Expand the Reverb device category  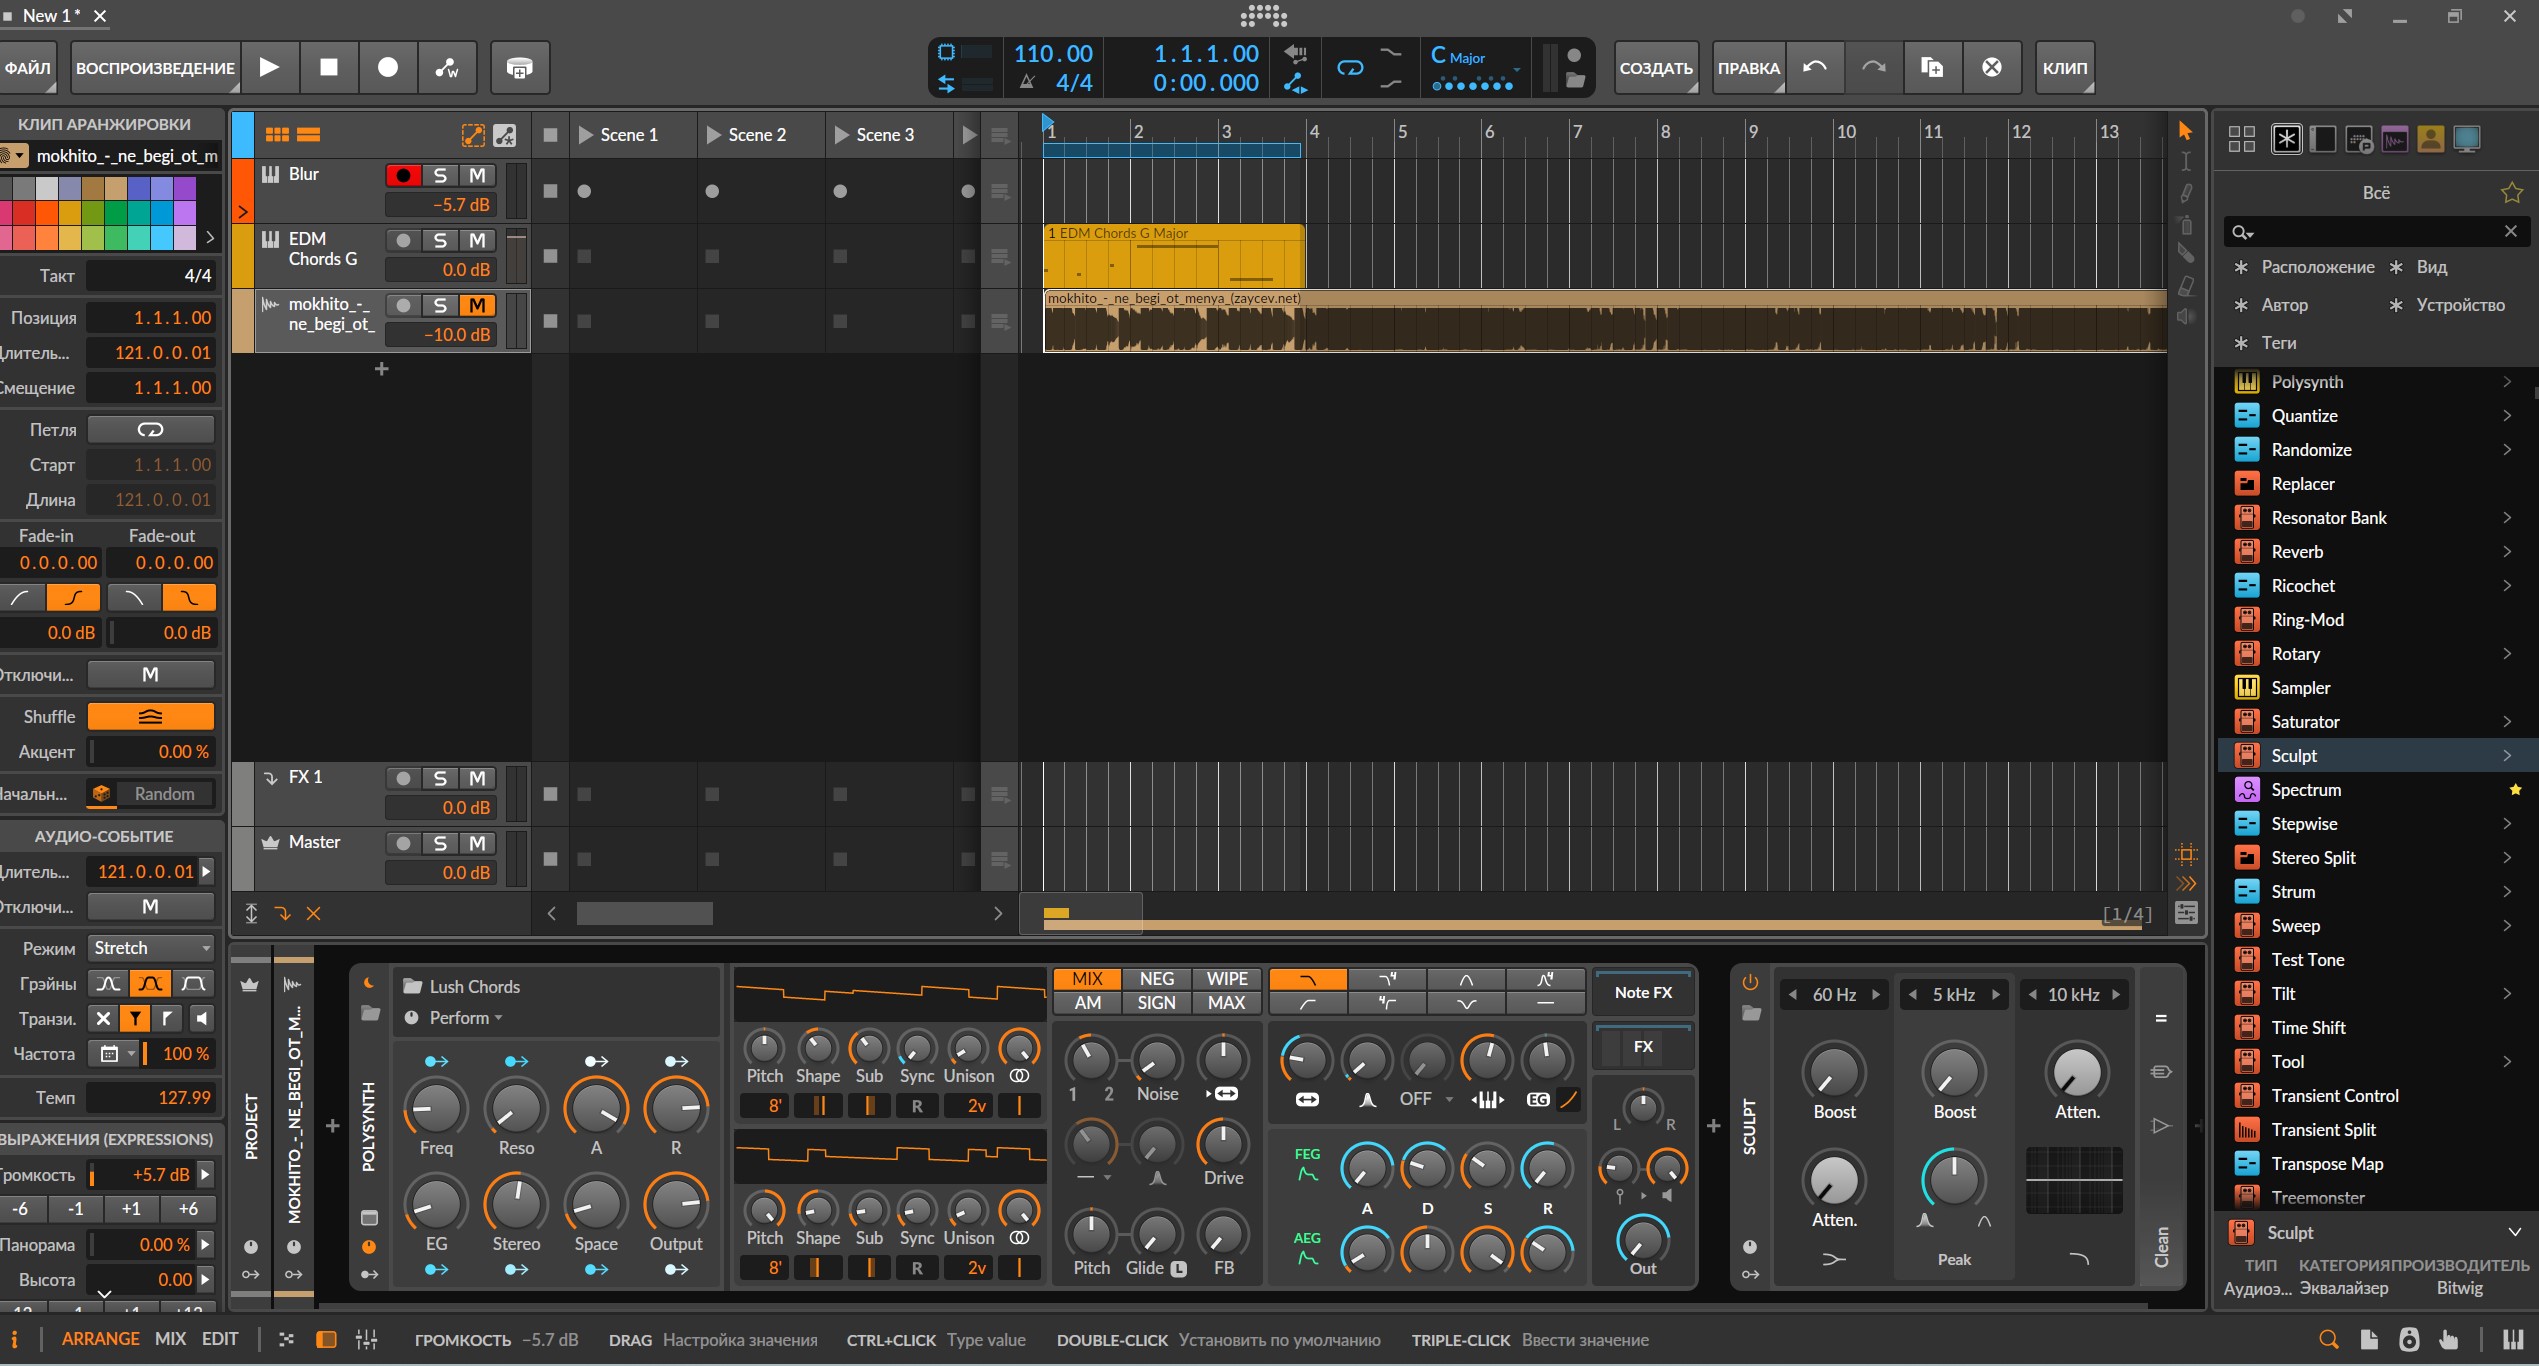coord(2506,551)
